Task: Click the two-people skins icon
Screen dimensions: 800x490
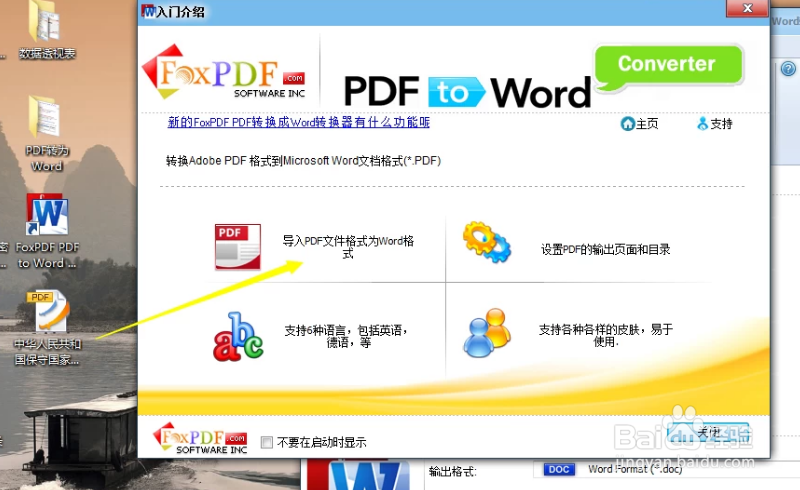Action: pyautogui.click(x=487, y=333)
